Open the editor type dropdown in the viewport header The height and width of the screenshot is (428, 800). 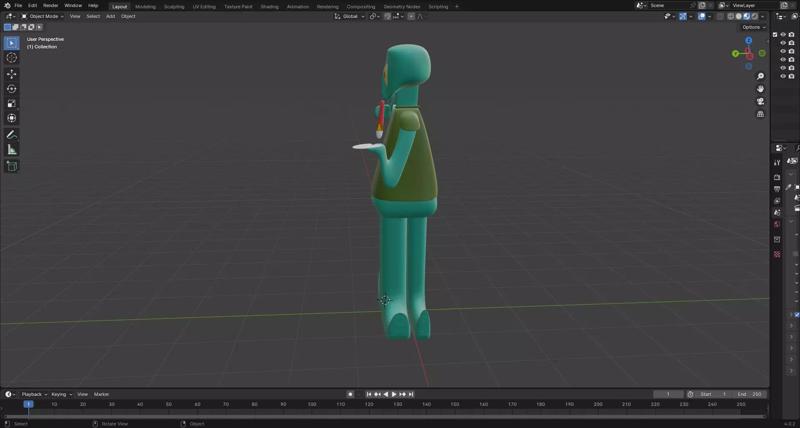(10, 16)
